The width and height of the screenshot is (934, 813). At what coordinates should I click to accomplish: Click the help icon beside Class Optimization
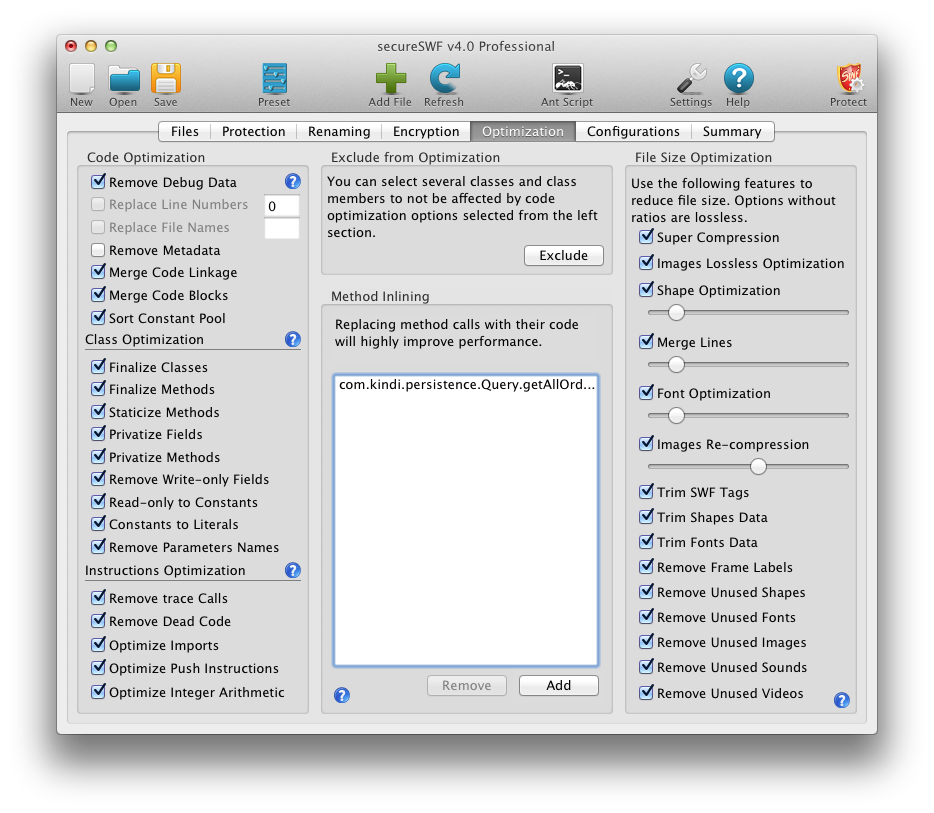pos(293,339)
